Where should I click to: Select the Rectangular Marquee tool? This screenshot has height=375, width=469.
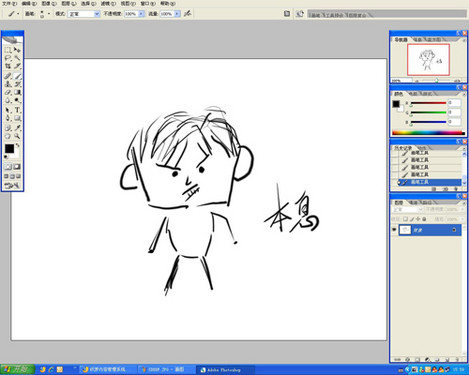tap(8, 50)
